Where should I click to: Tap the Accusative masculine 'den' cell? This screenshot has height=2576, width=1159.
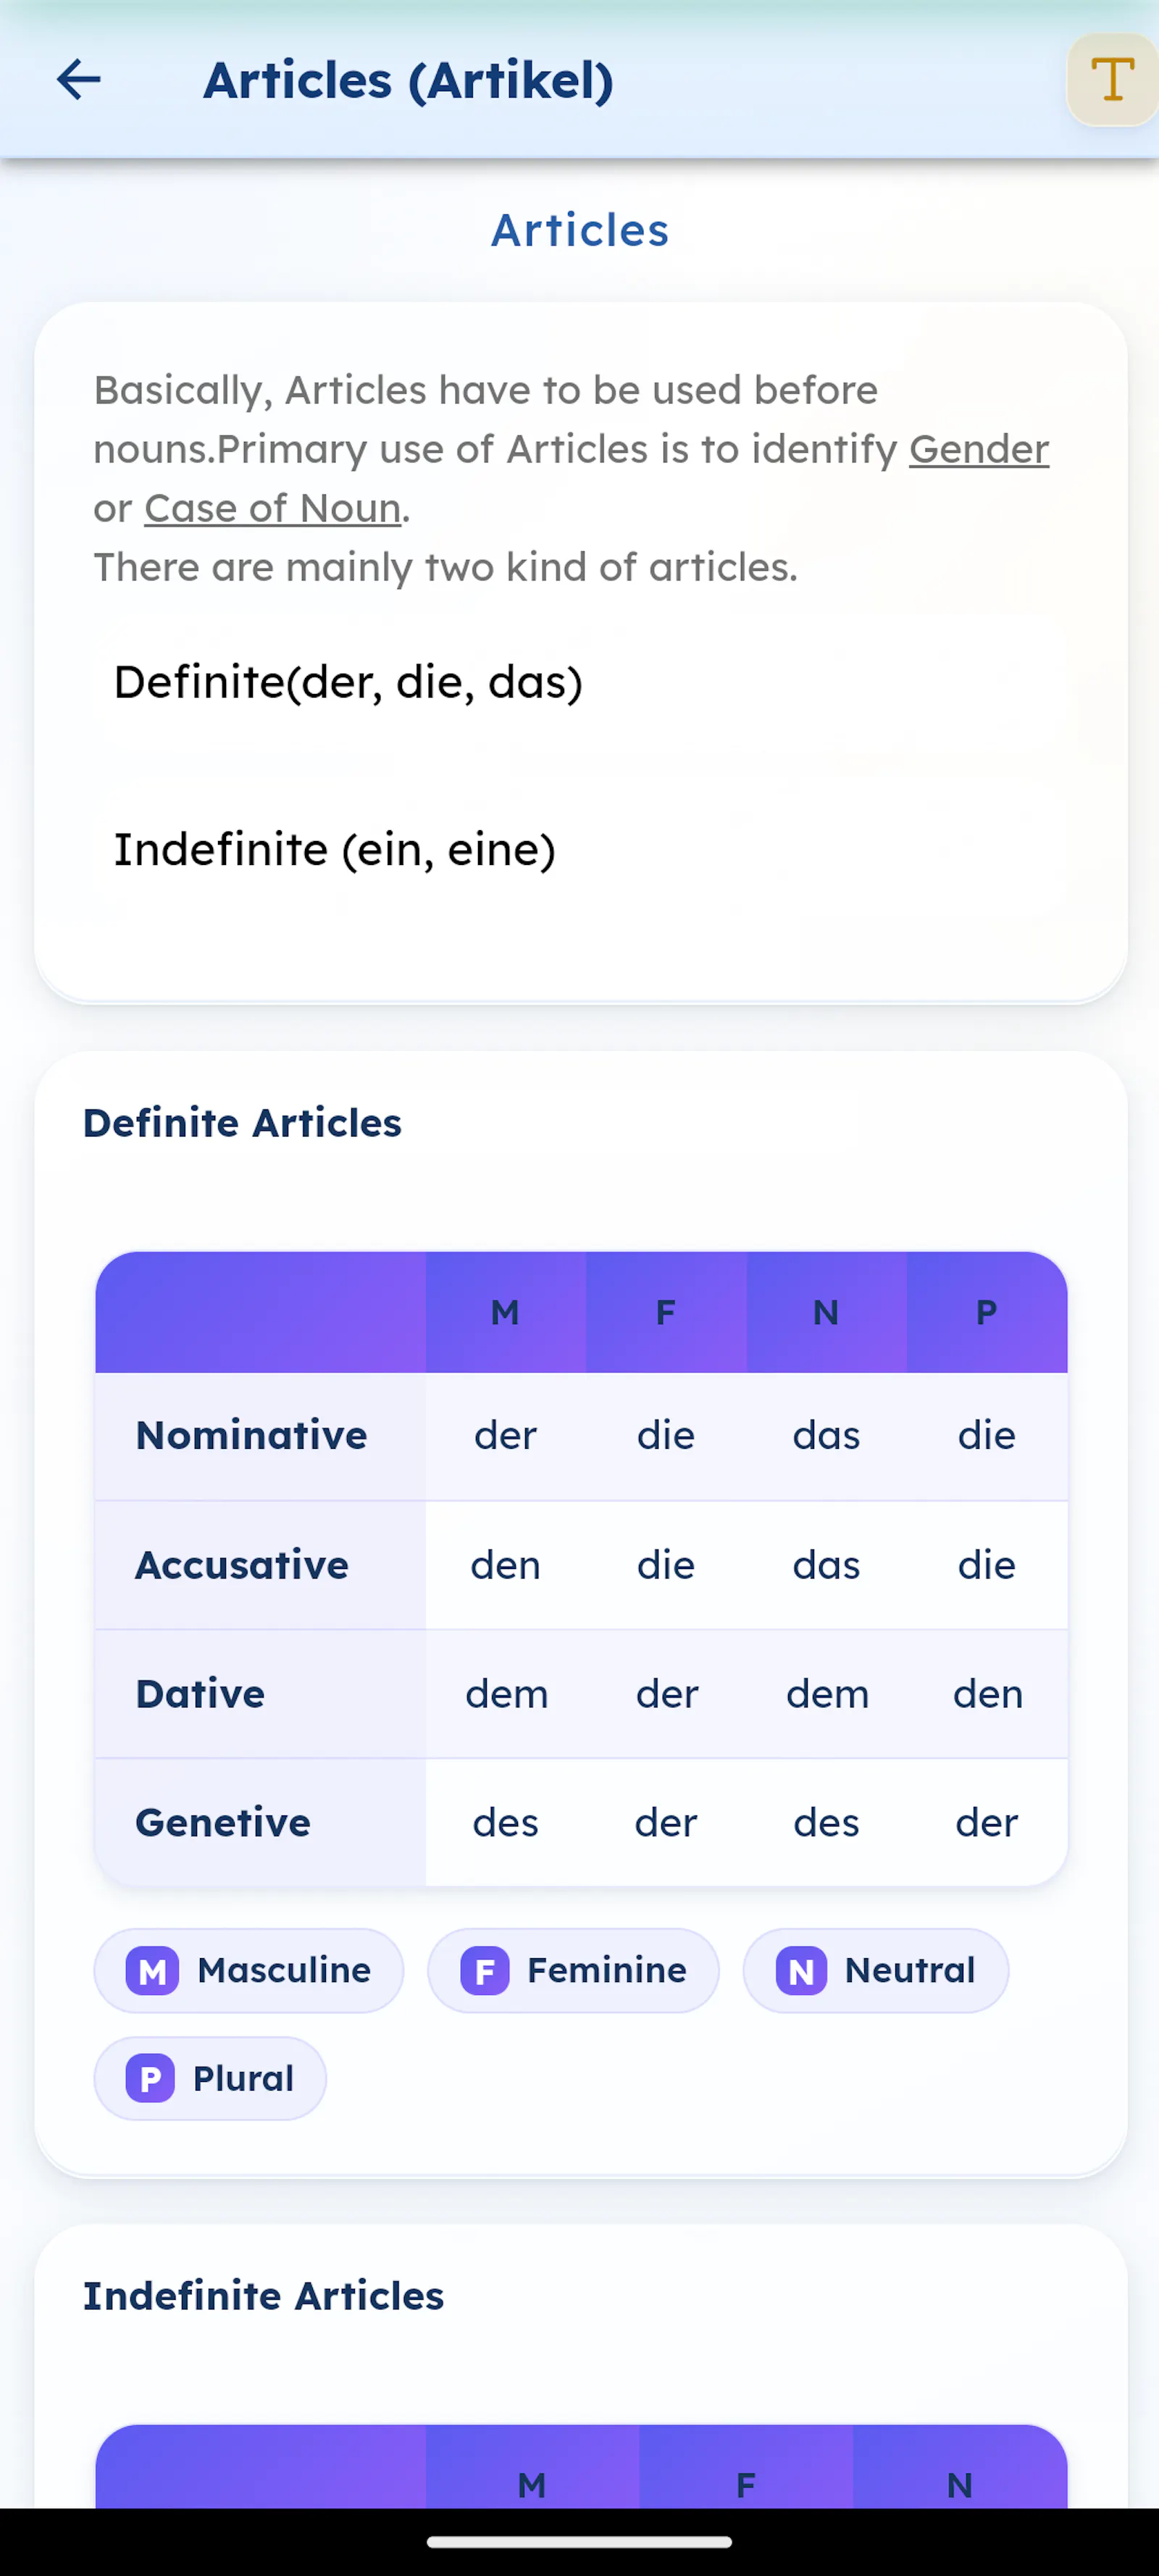click(506, 1565)
